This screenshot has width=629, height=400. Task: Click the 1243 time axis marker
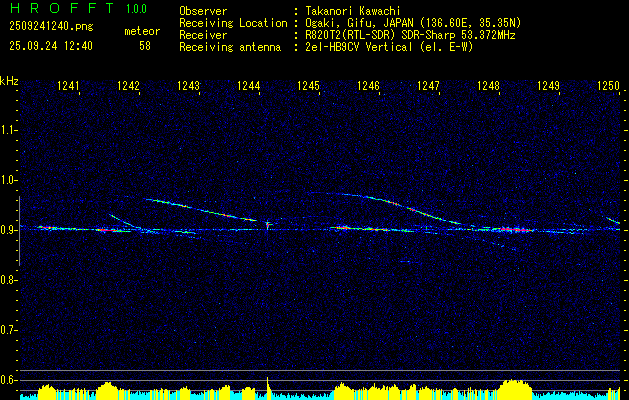tap(189, 85)
